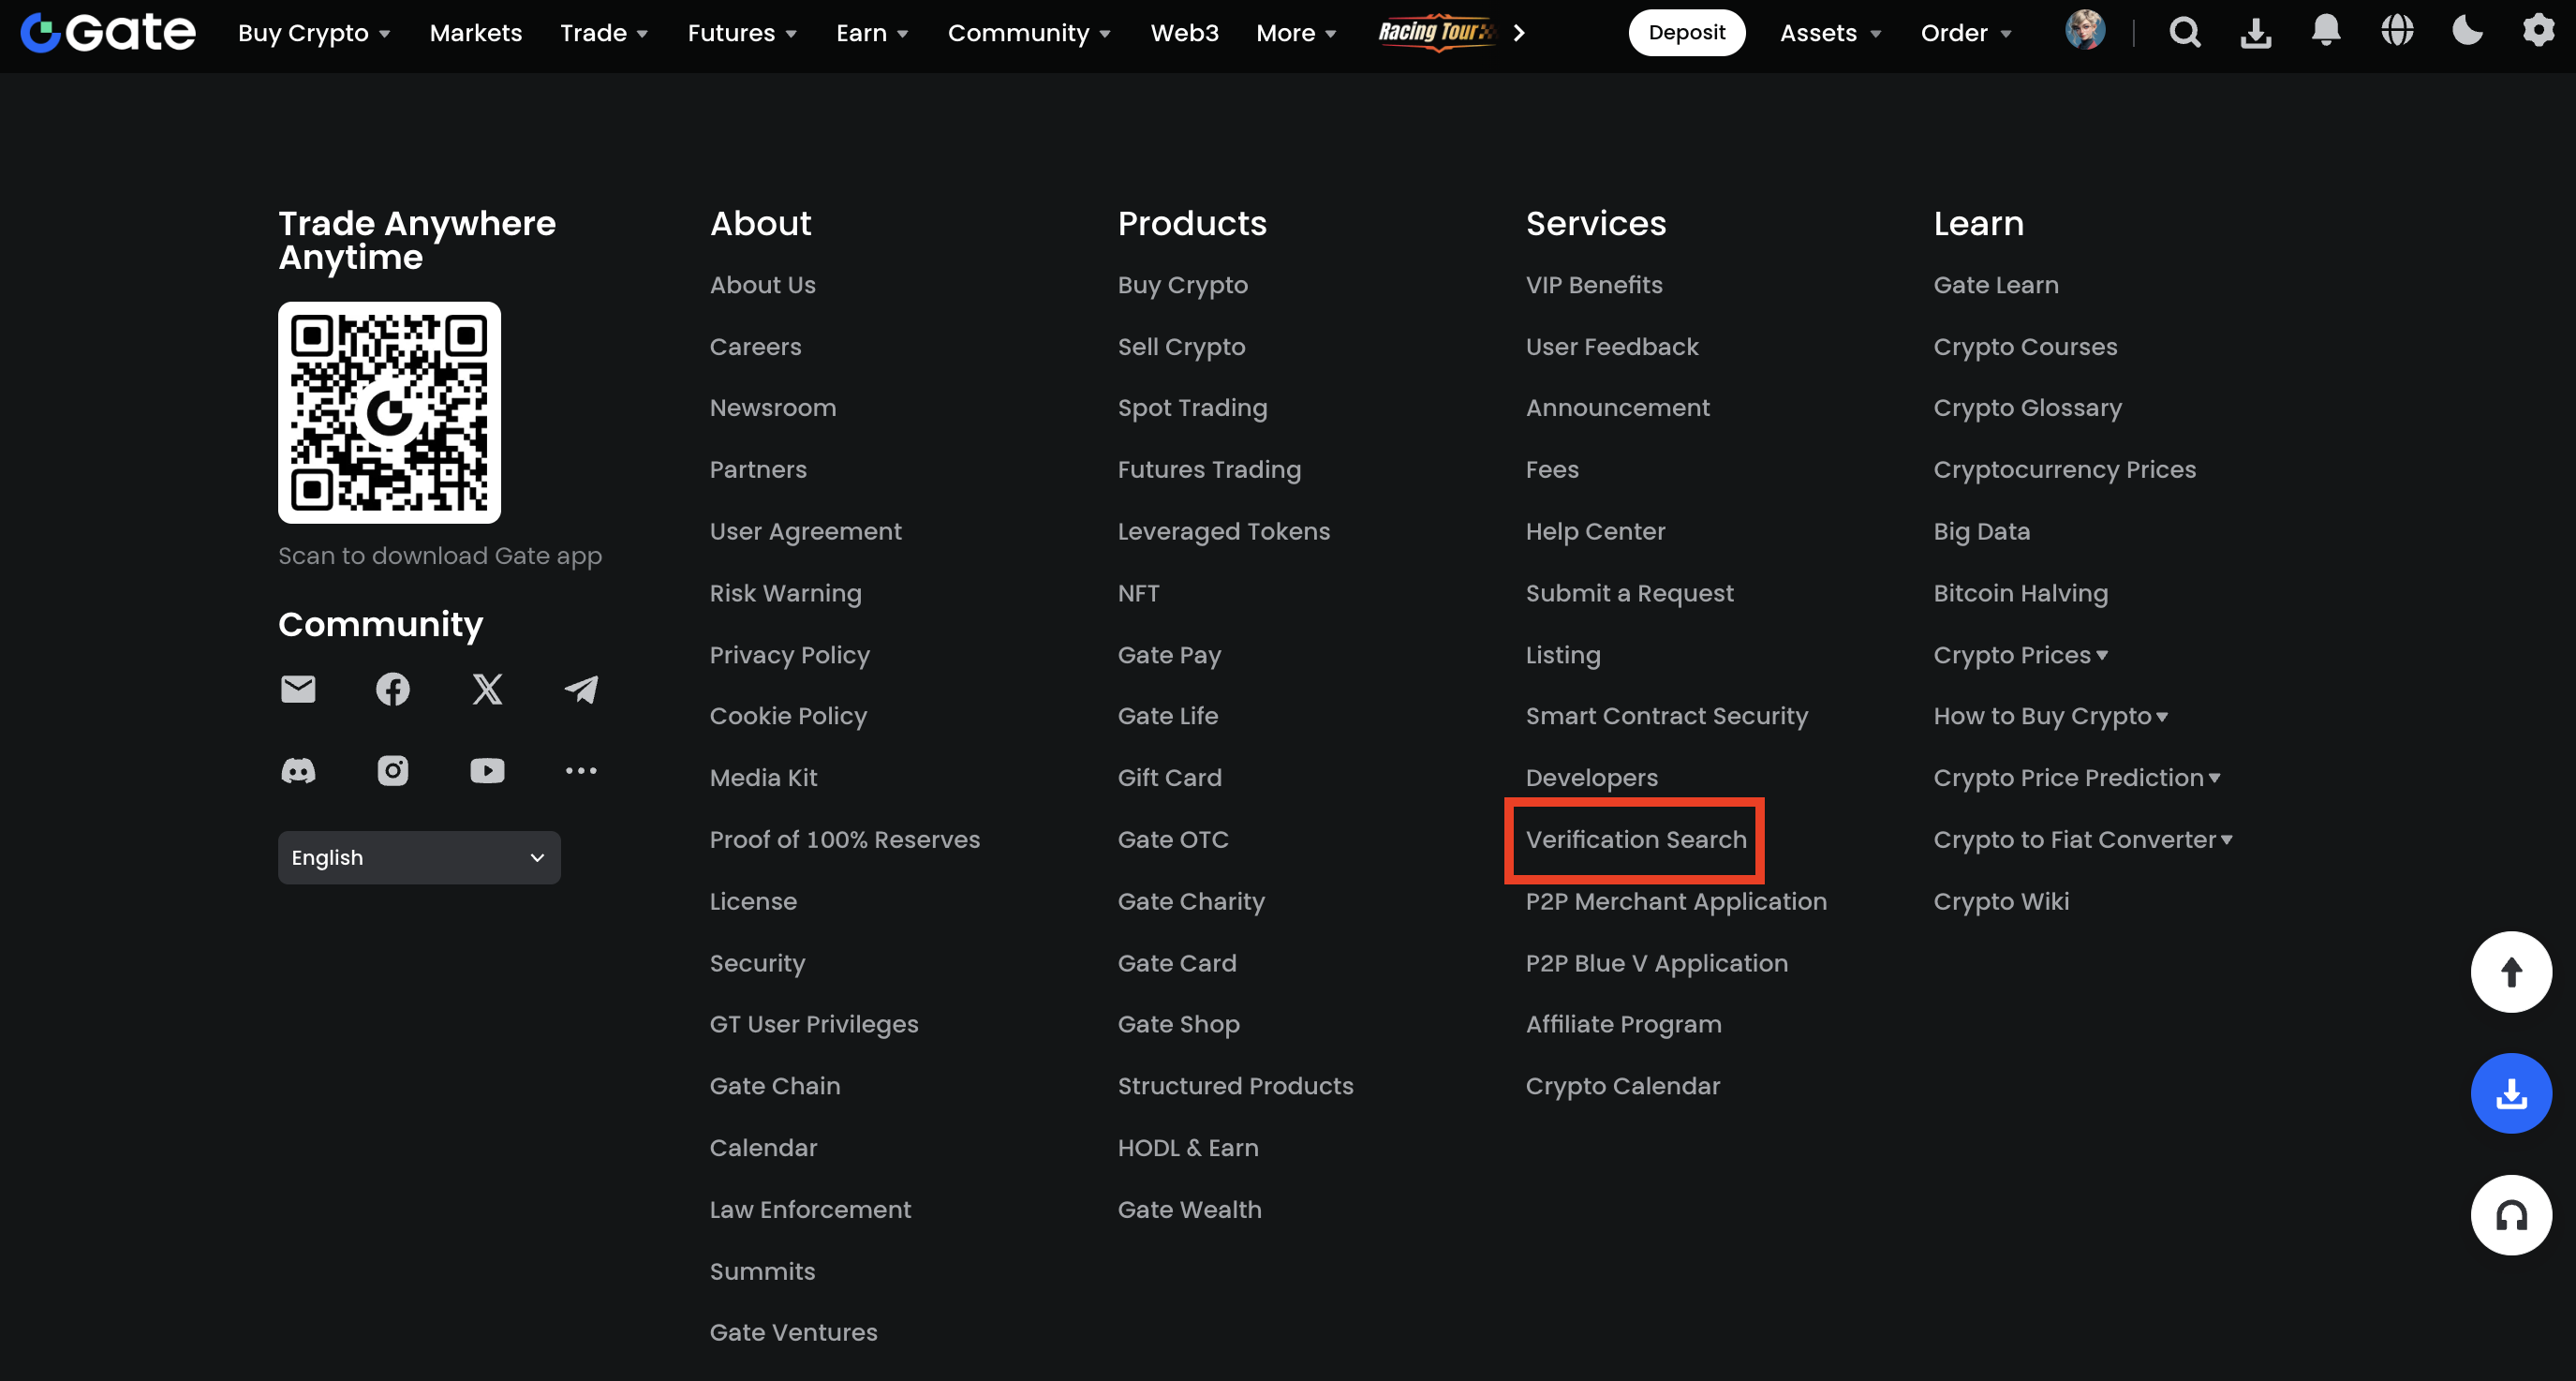Open the Futures menu in navbar
The height and width of the screenshot is (1381, 2576).
click(x=742, y=33)
